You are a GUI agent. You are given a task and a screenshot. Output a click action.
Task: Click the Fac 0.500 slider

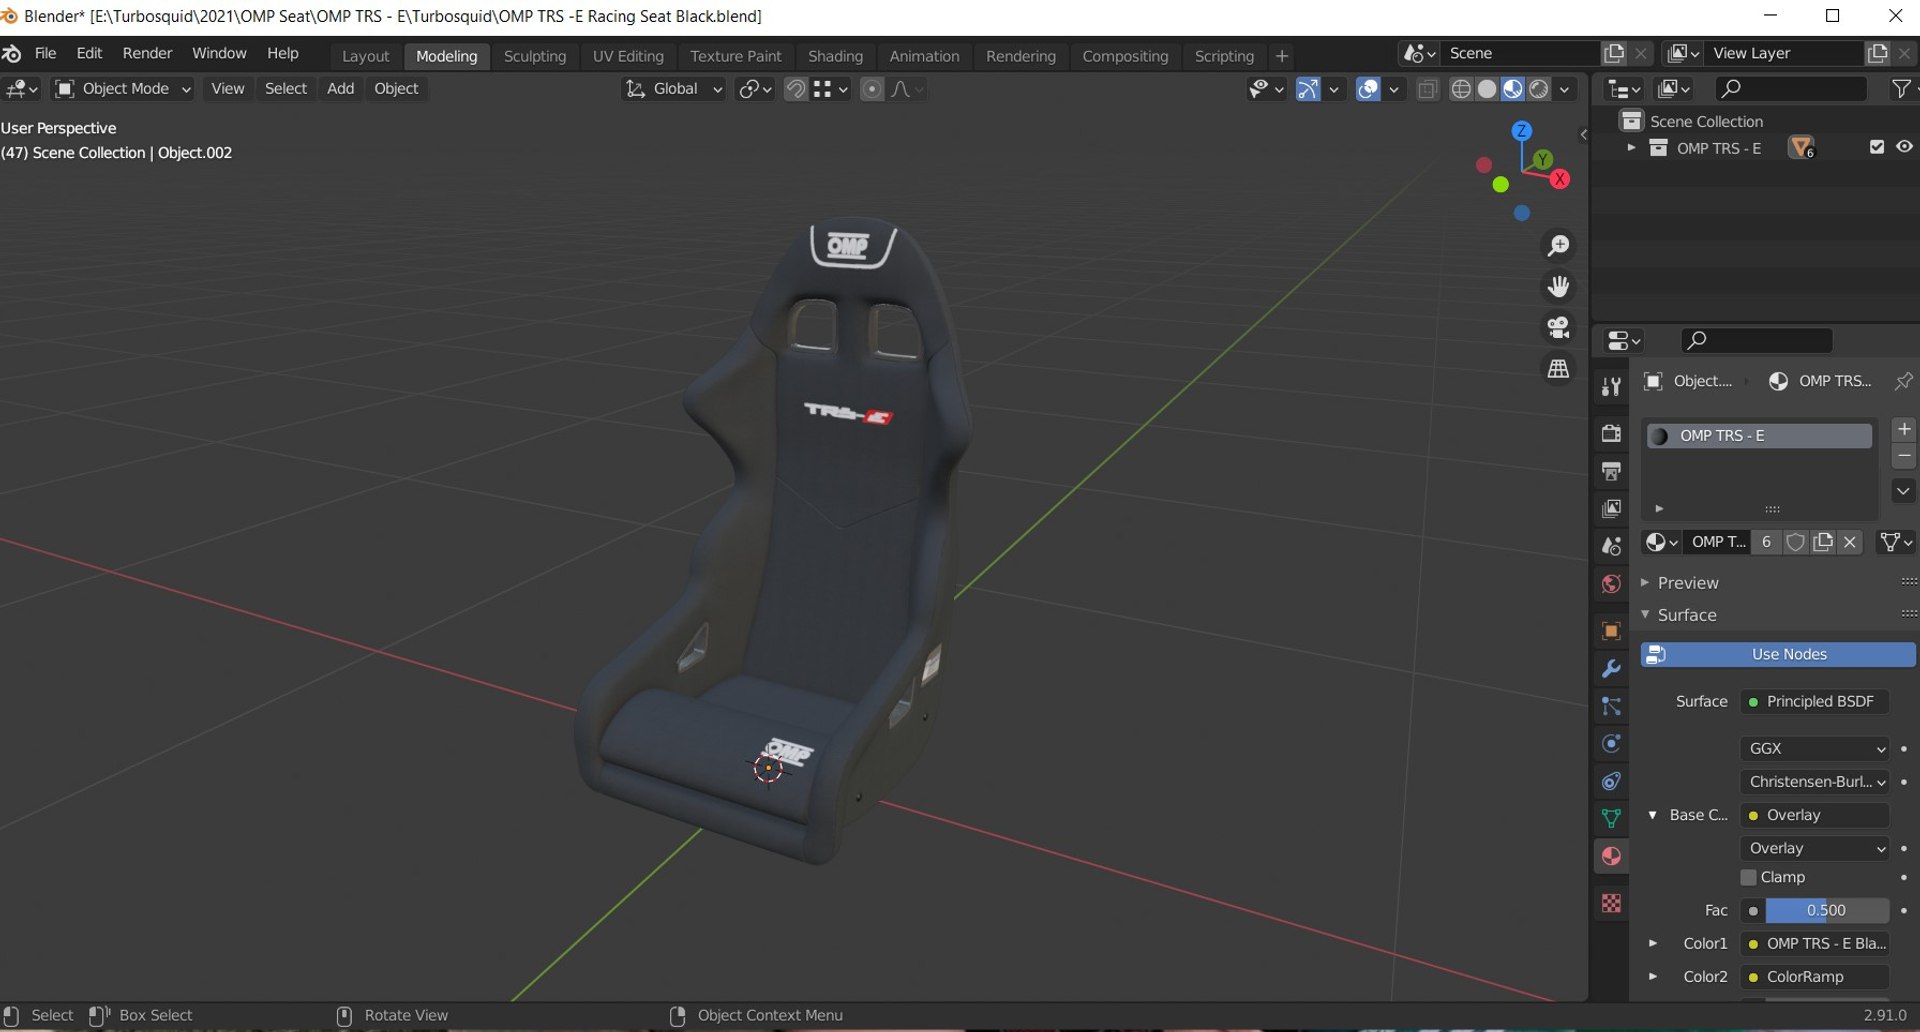click(1826, 910)
